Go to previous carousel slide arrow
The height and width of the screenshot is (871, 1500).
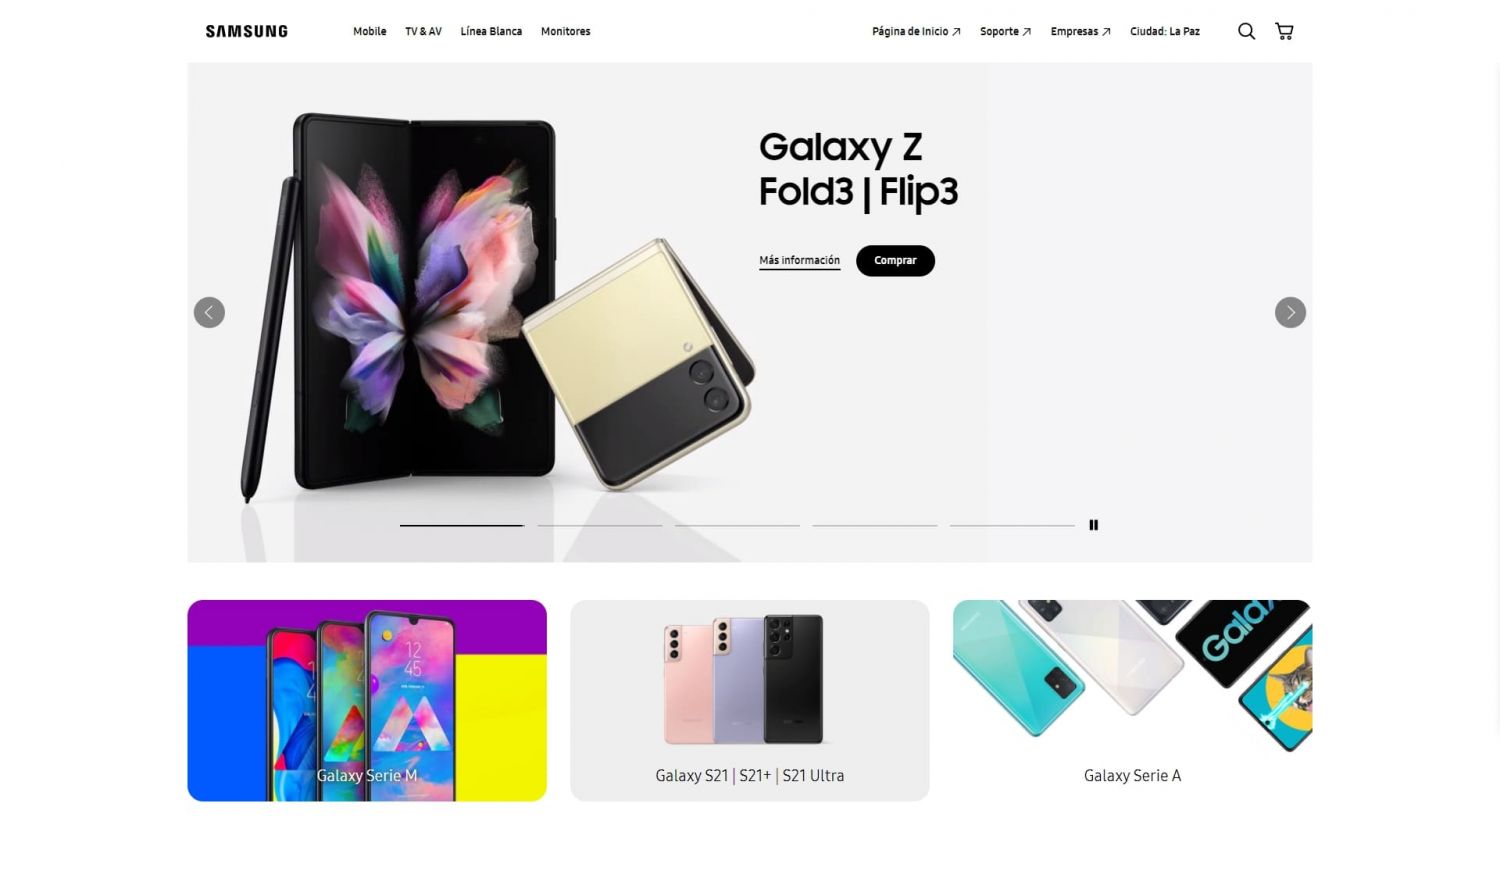[x=209, y=312]
